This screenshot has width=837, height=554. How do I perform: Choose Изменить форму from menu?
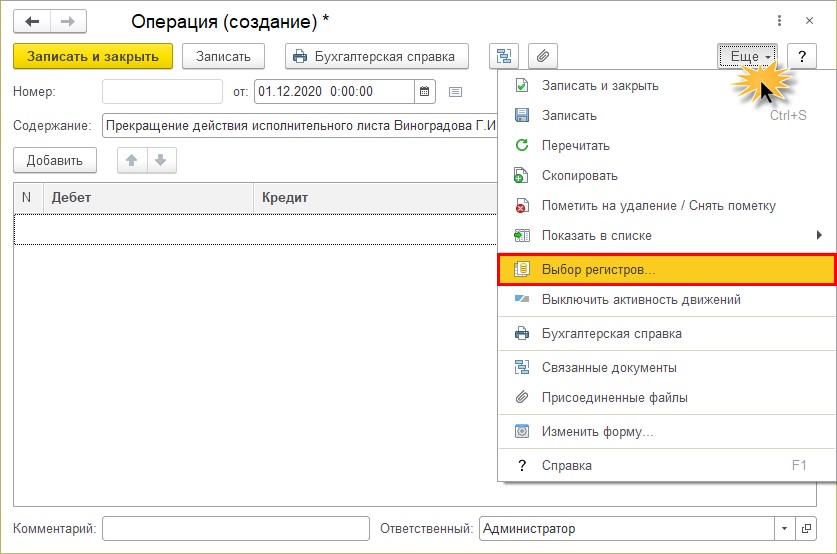(x=597, y=432)
